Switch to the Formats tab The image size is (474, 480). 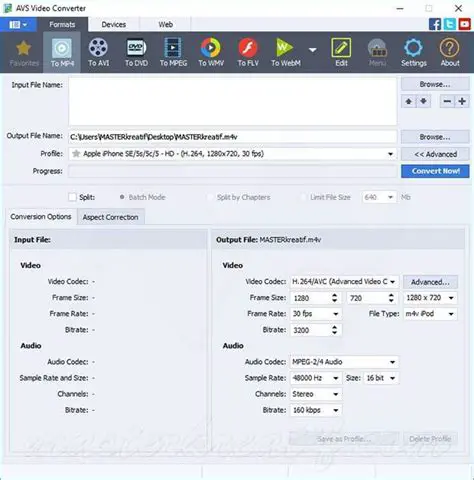tap(62, 25)
